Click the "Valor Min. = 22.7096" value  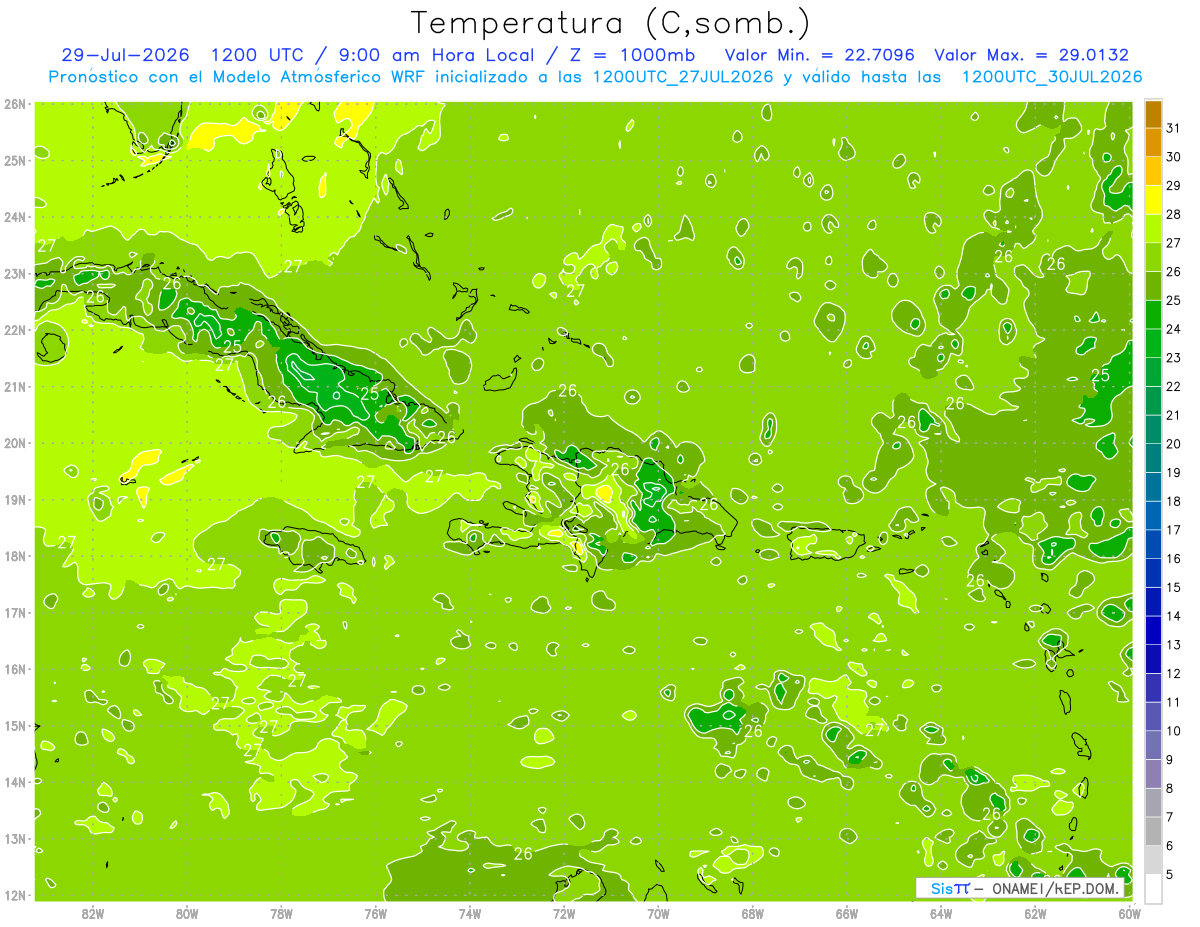click(x=819, y=55)
